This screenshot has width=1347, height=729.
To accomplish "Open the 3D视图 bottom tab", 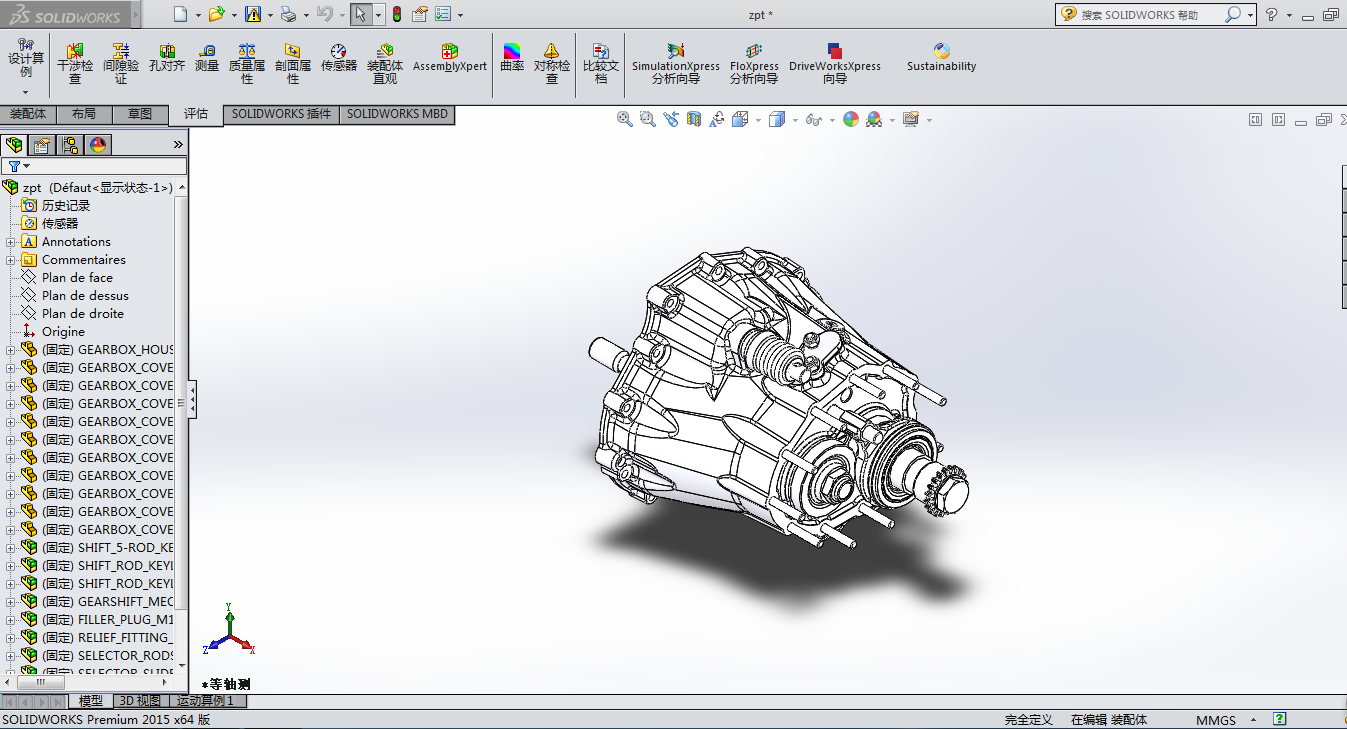I will pyautogui.click(x=139, y=701).
